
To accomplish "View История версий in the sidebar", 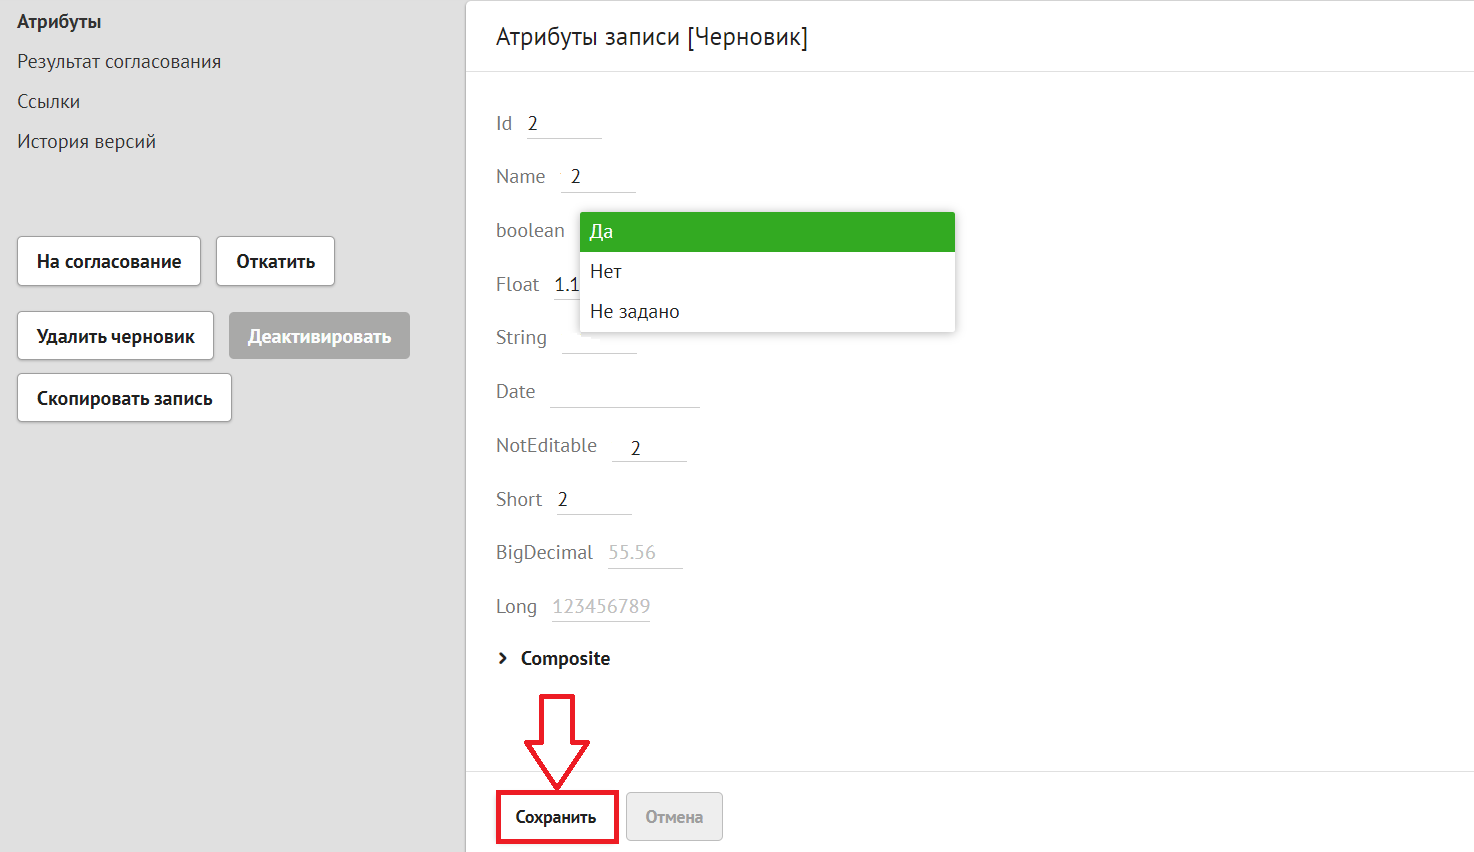I will [86, 142].
